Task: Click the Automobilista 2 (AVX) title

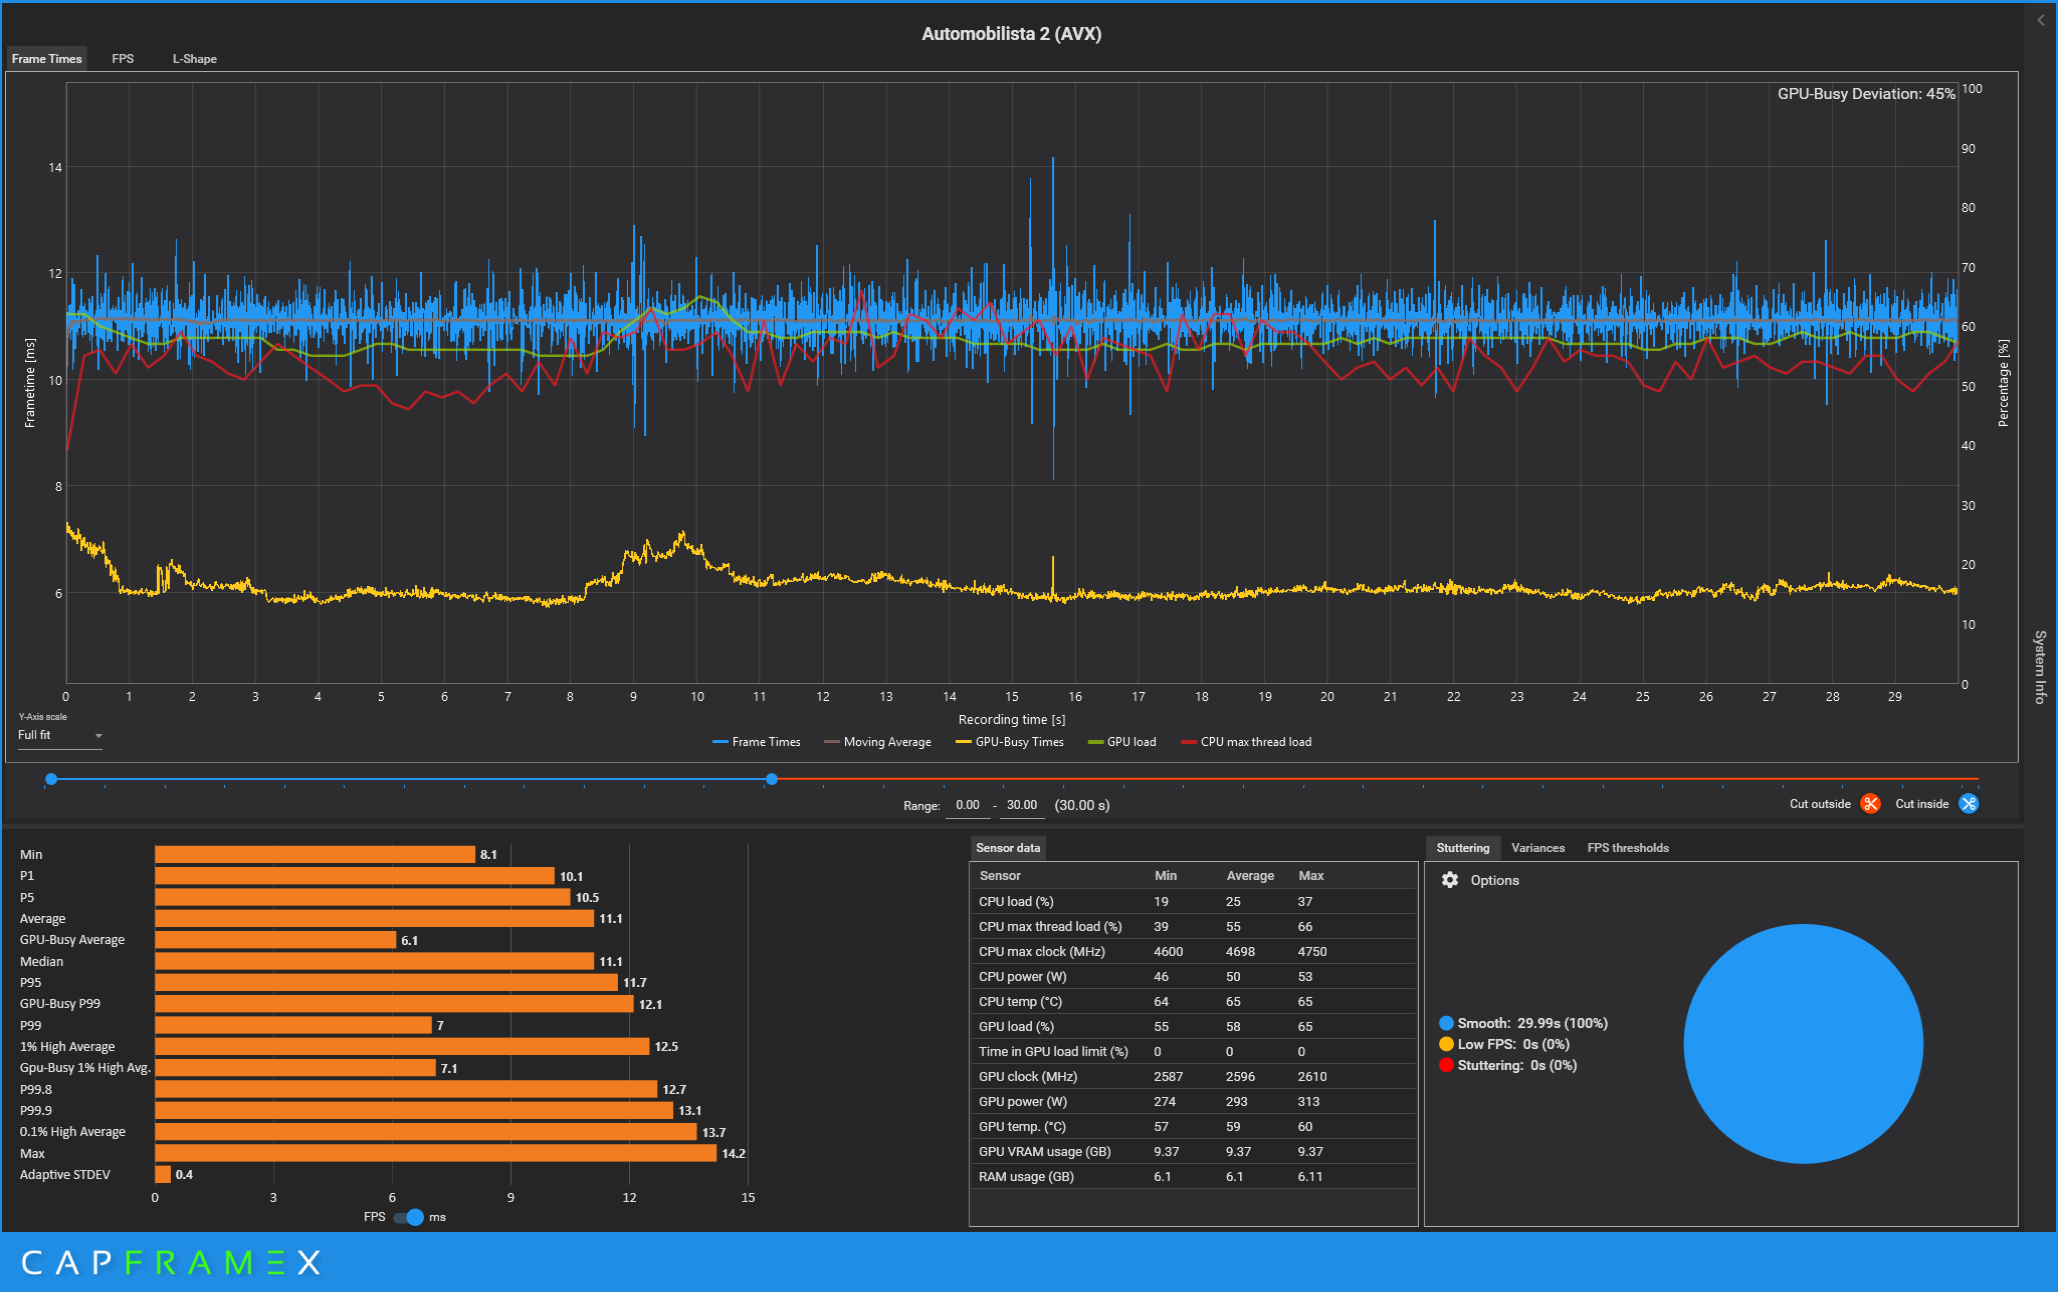Action: [1011, 34]
